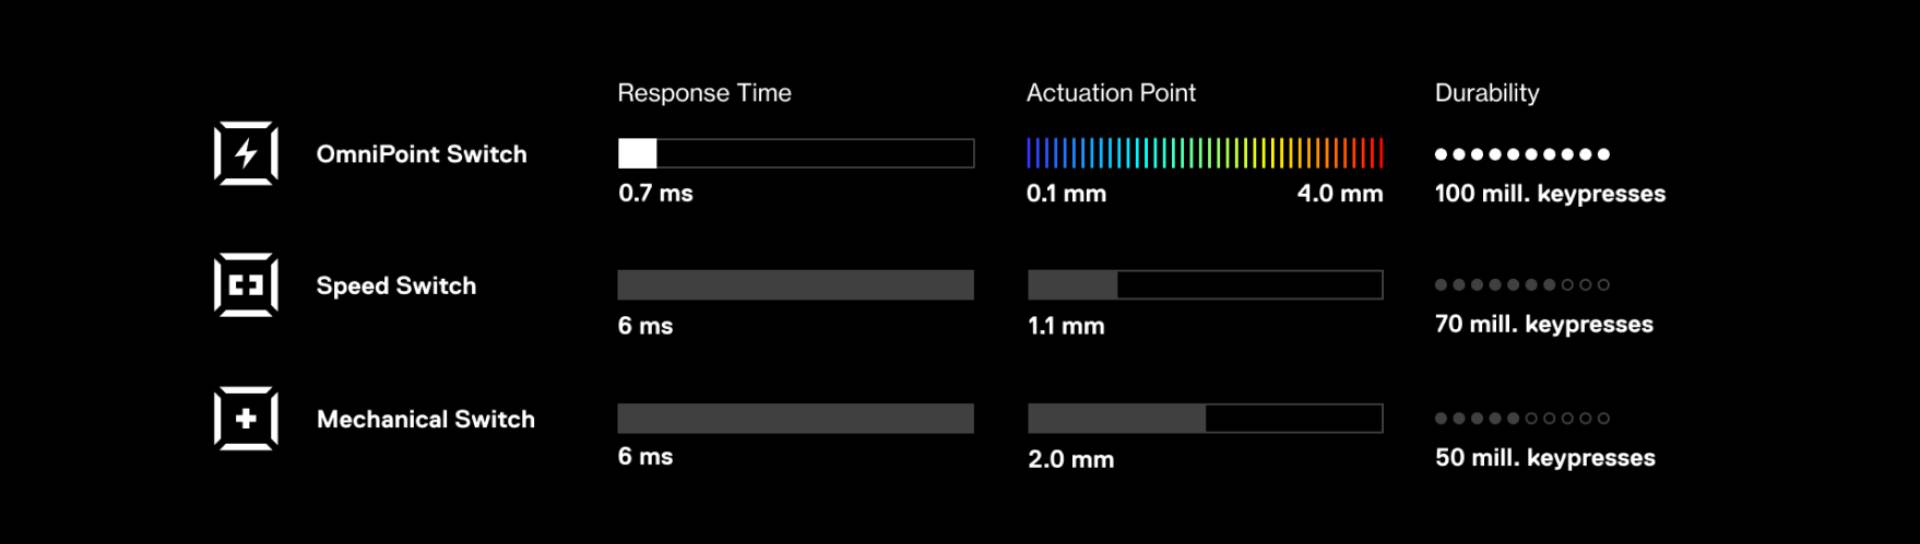The height and width of the screenshot is (544, 1920).
Task: Click the Durability column header
Action: pos(1487,93)
